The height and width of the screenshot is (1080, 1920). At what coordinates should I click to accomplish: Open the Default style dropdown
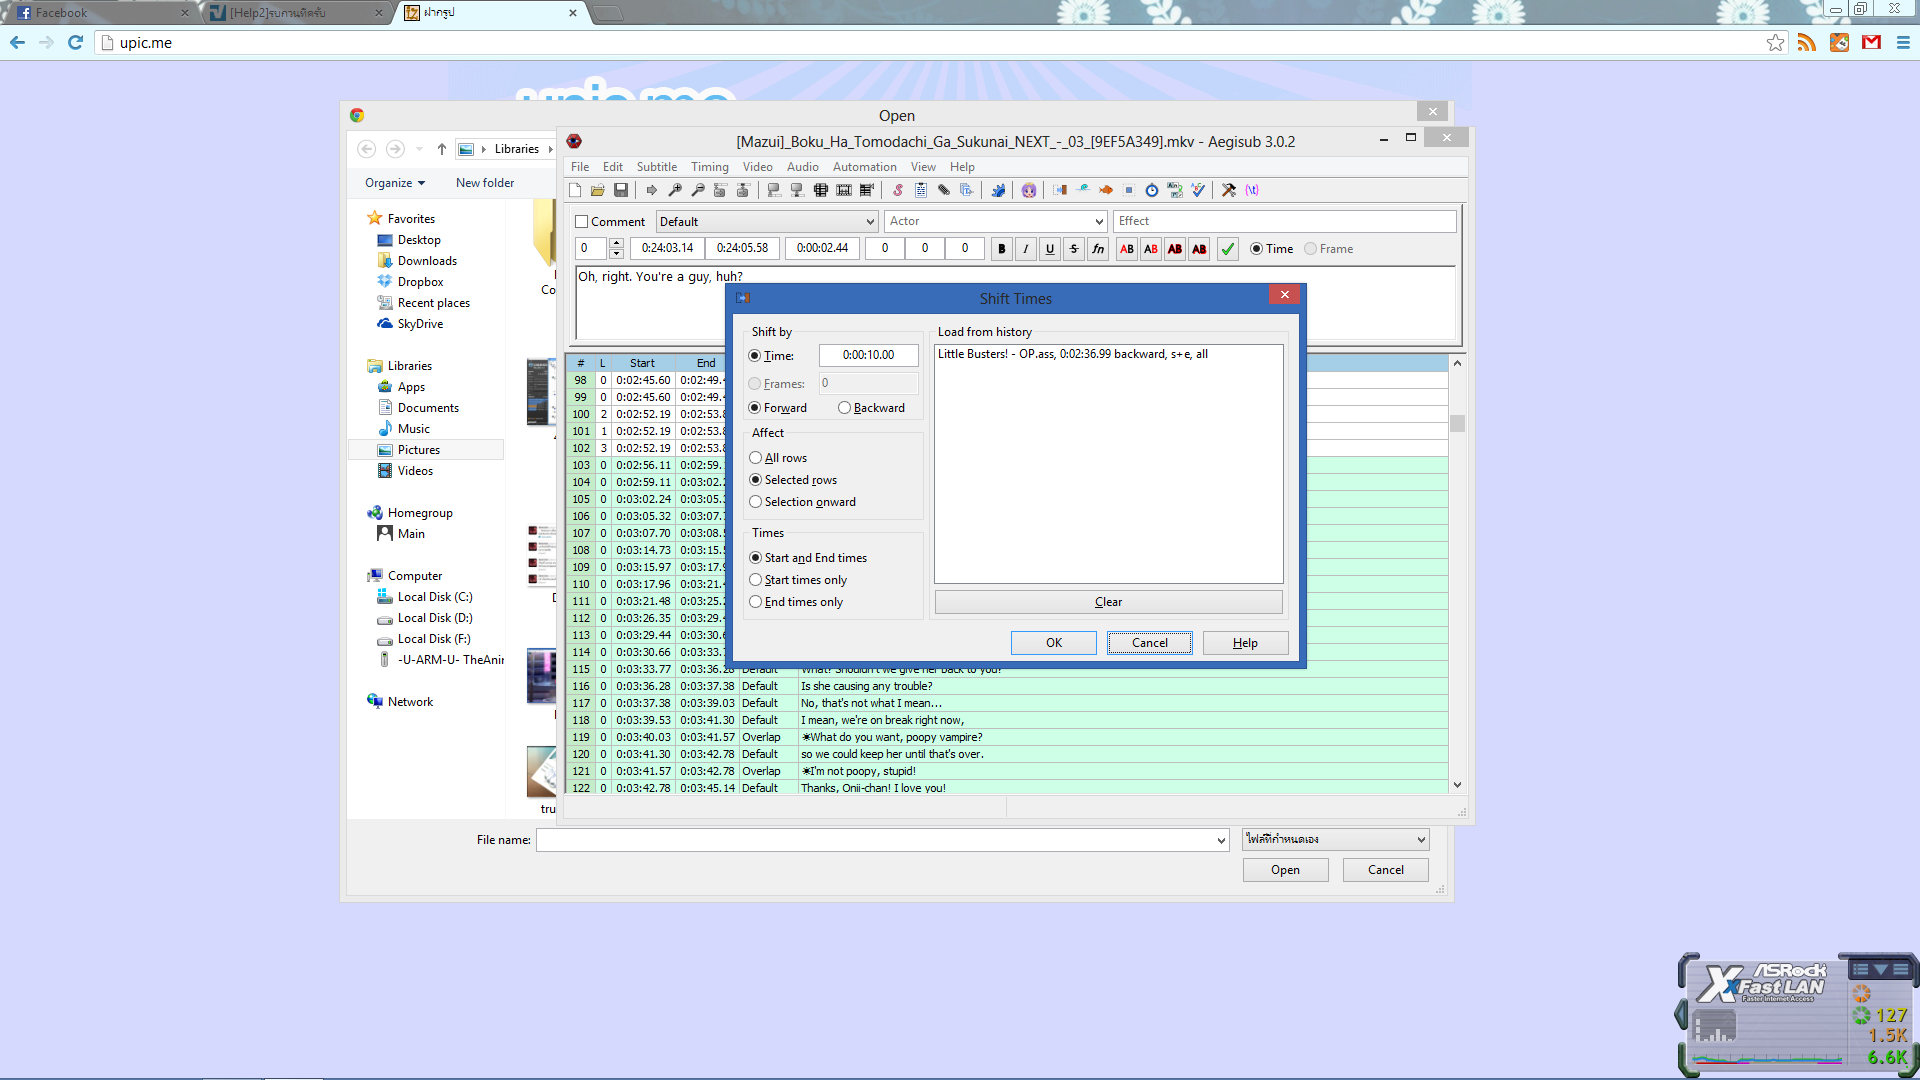(870, 222)
